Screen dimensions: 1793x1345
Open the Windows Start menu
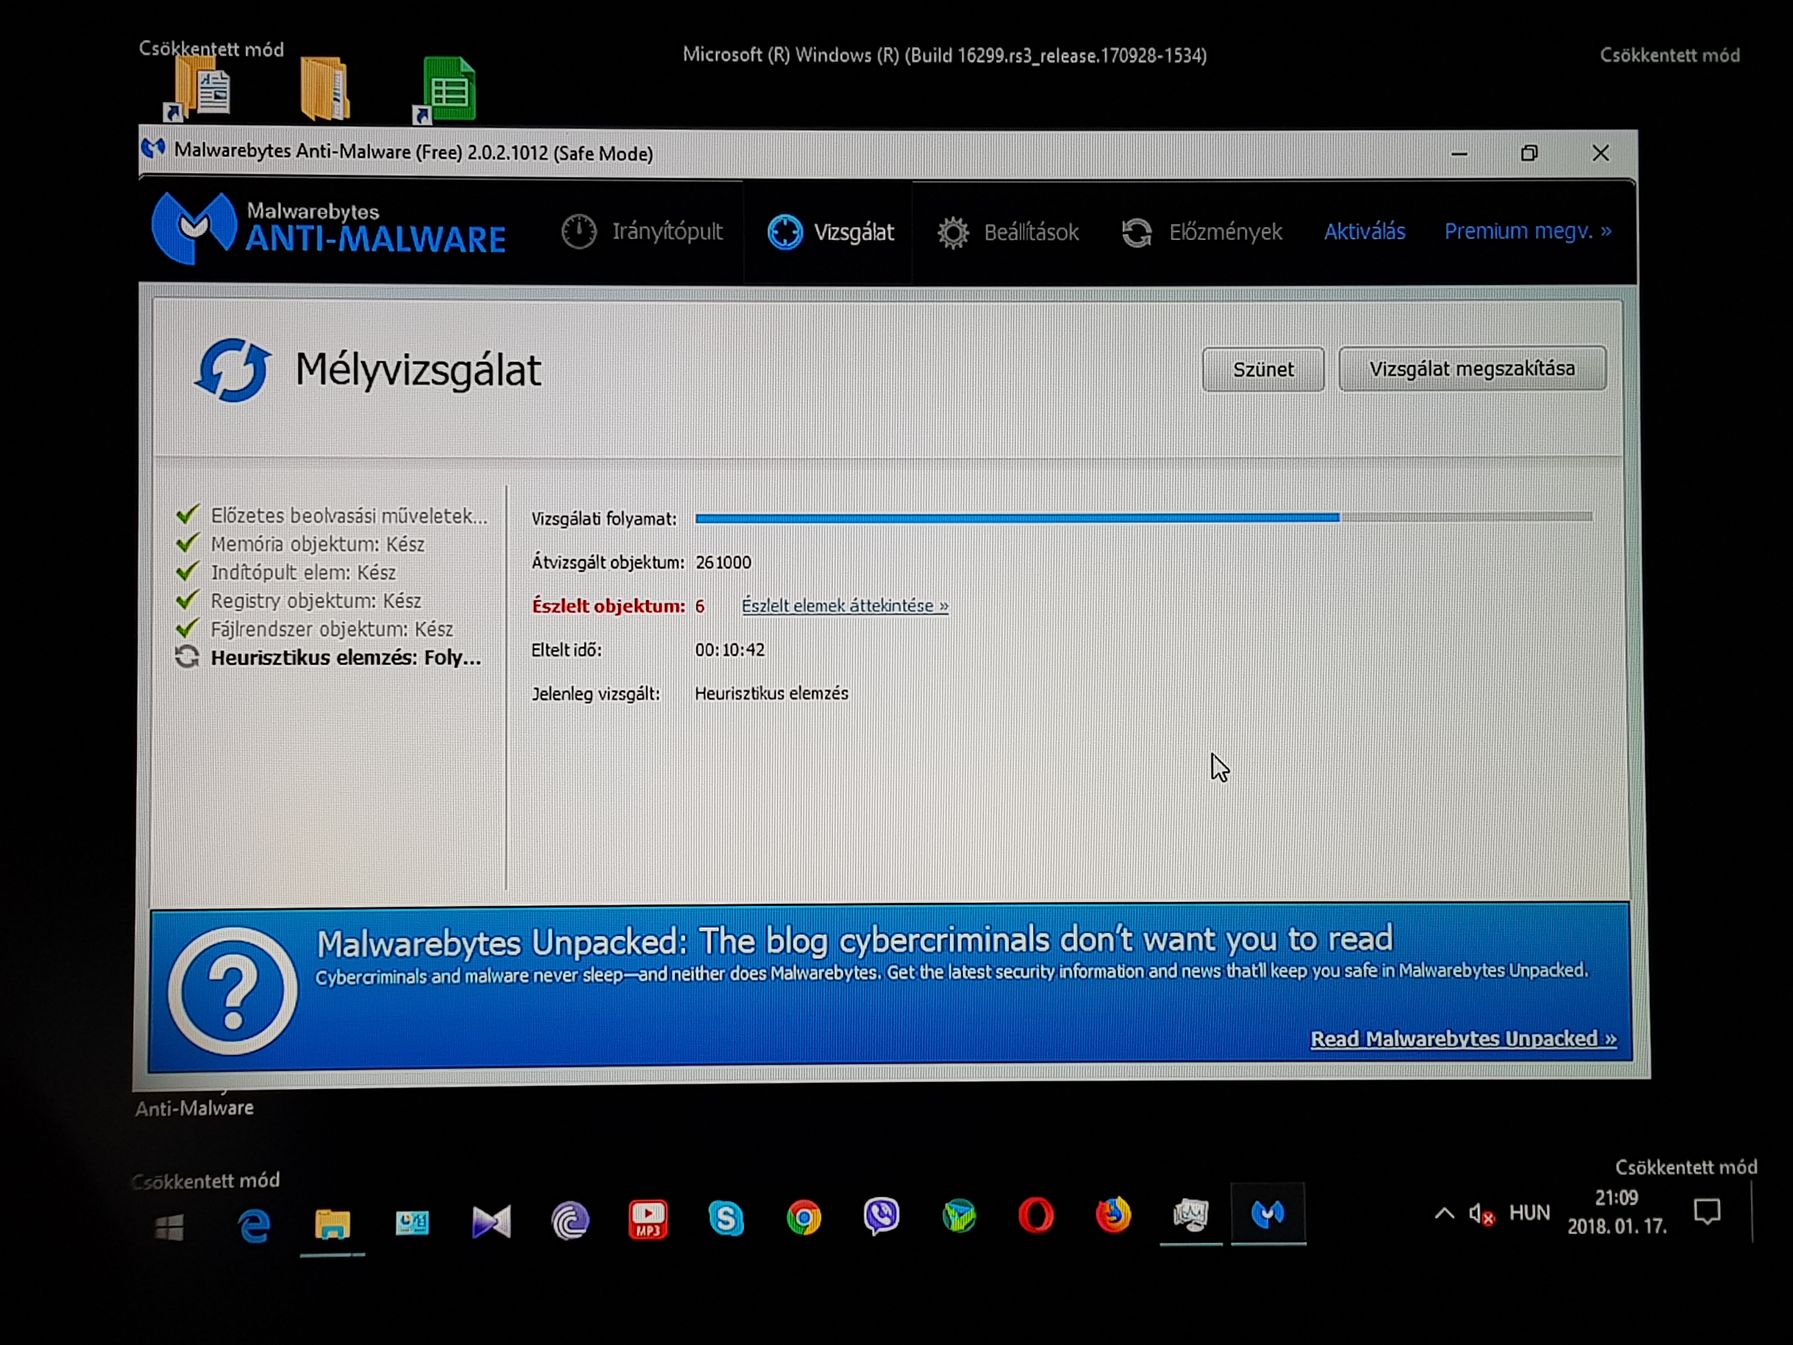[170, 1226]
